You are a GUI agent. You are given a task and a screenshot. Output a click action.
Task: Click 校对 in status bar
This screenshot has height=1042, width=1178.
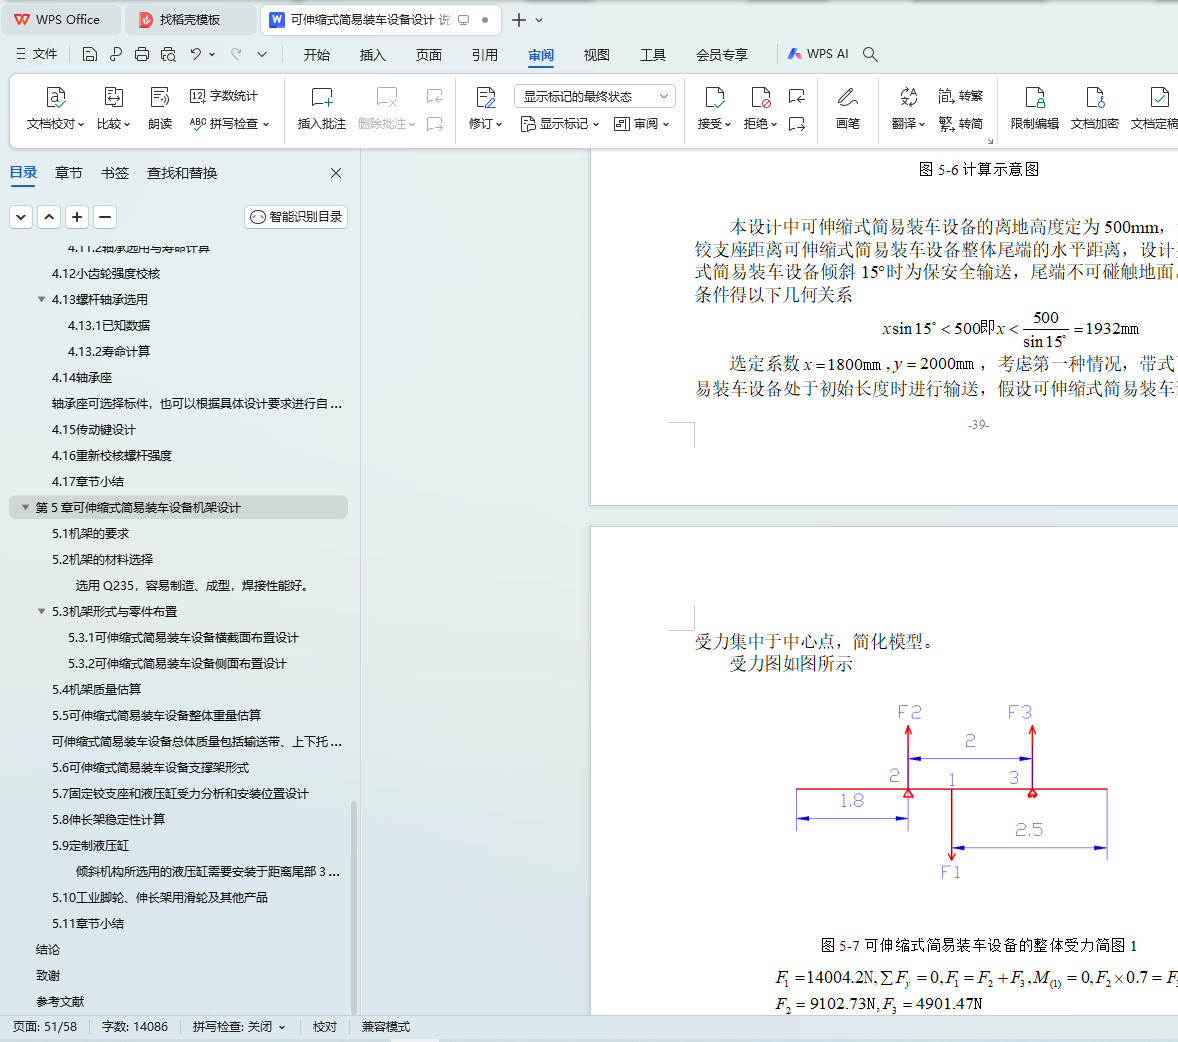coord(325,1027)
